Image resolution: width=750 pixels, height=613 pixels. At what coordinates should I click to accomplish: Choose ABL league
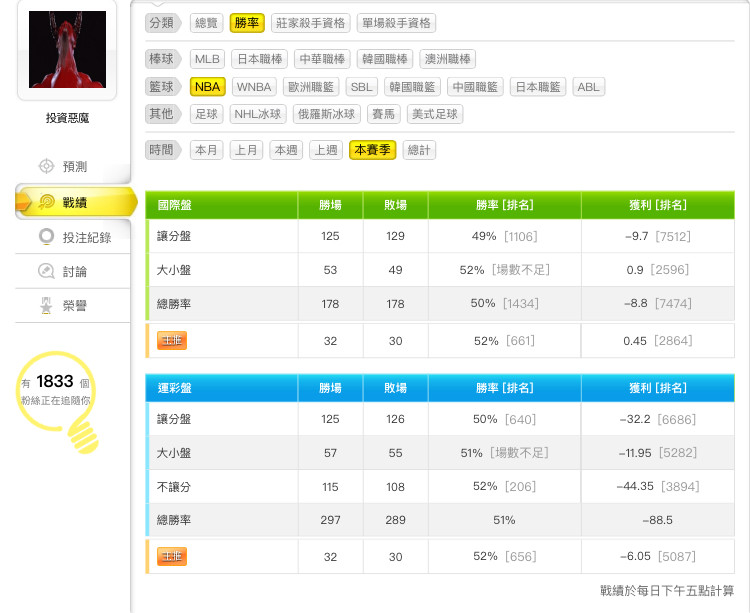tap(588, 87)
